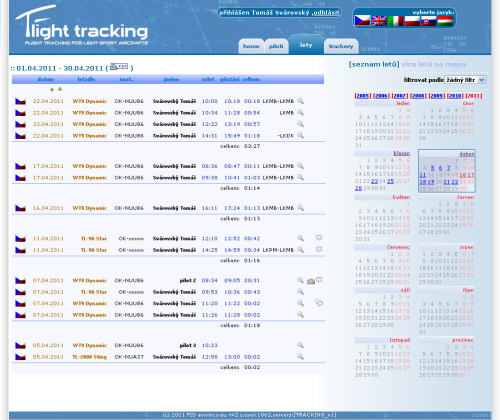Select day 11 in the duben calendar

pyautogui.click(x=423, y=175)
